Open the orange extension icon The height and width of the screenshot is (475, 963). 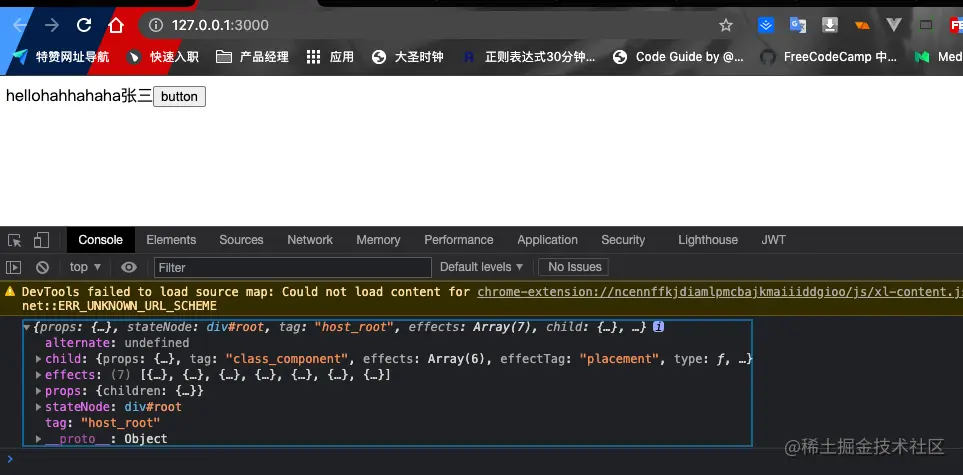pos(862,25)
